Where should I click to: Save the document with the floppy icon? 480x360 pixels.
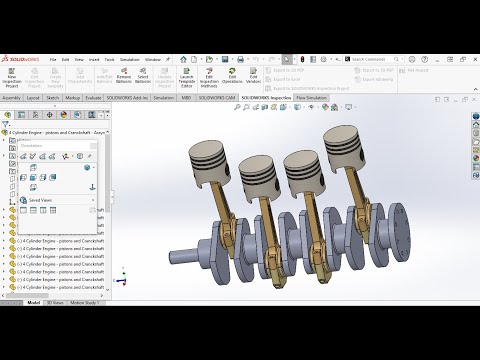tap(225, 59)
